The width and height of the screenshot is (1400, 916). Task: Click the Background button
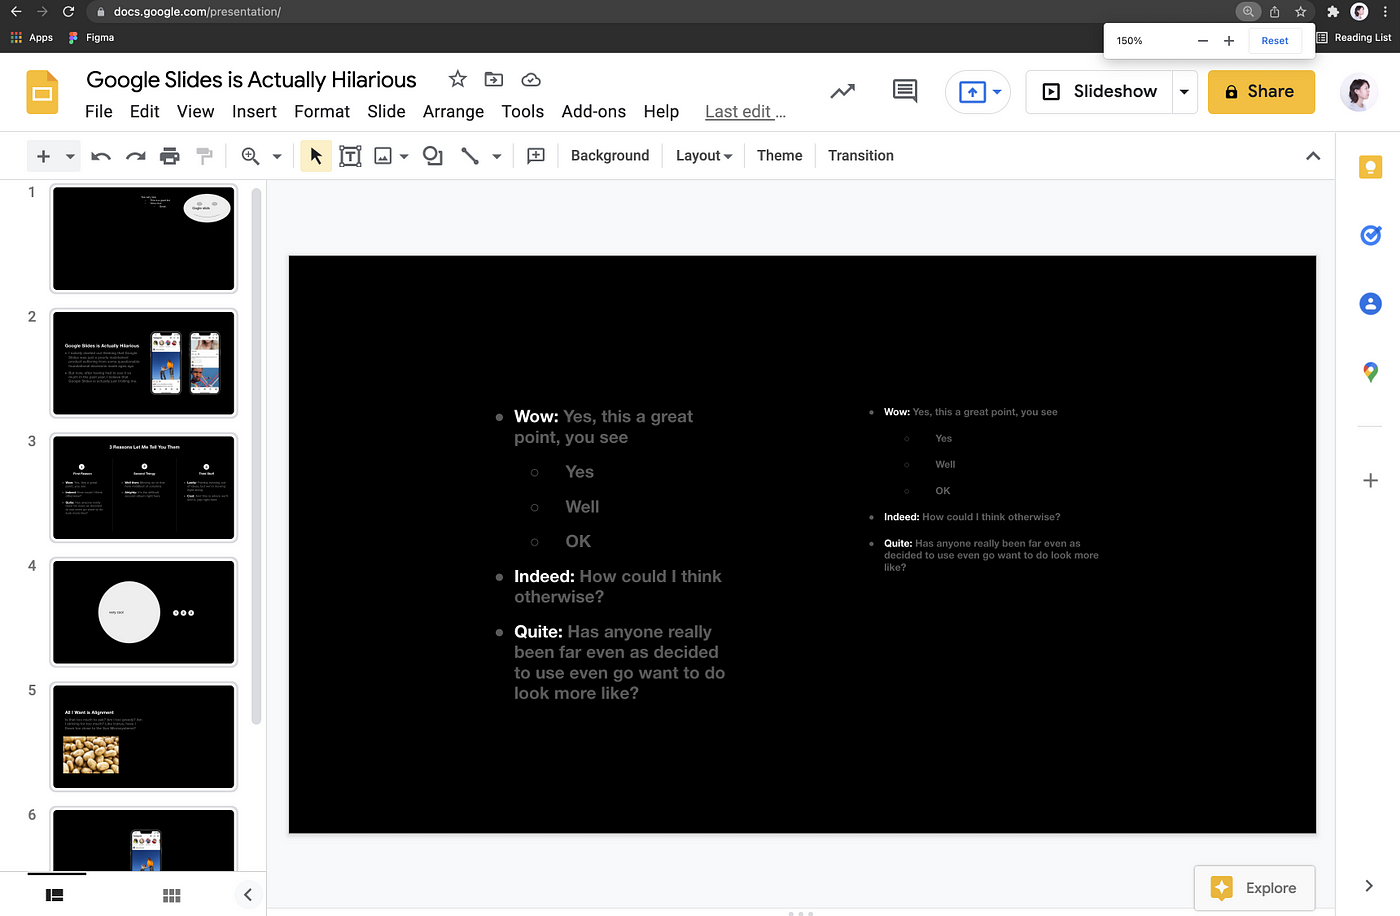click(x=610, y=156)
